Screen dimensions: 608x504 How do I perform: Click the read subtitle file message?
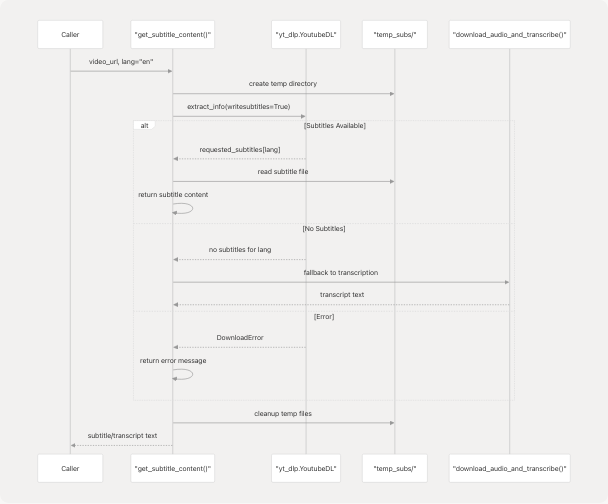[x=283, y=172]
